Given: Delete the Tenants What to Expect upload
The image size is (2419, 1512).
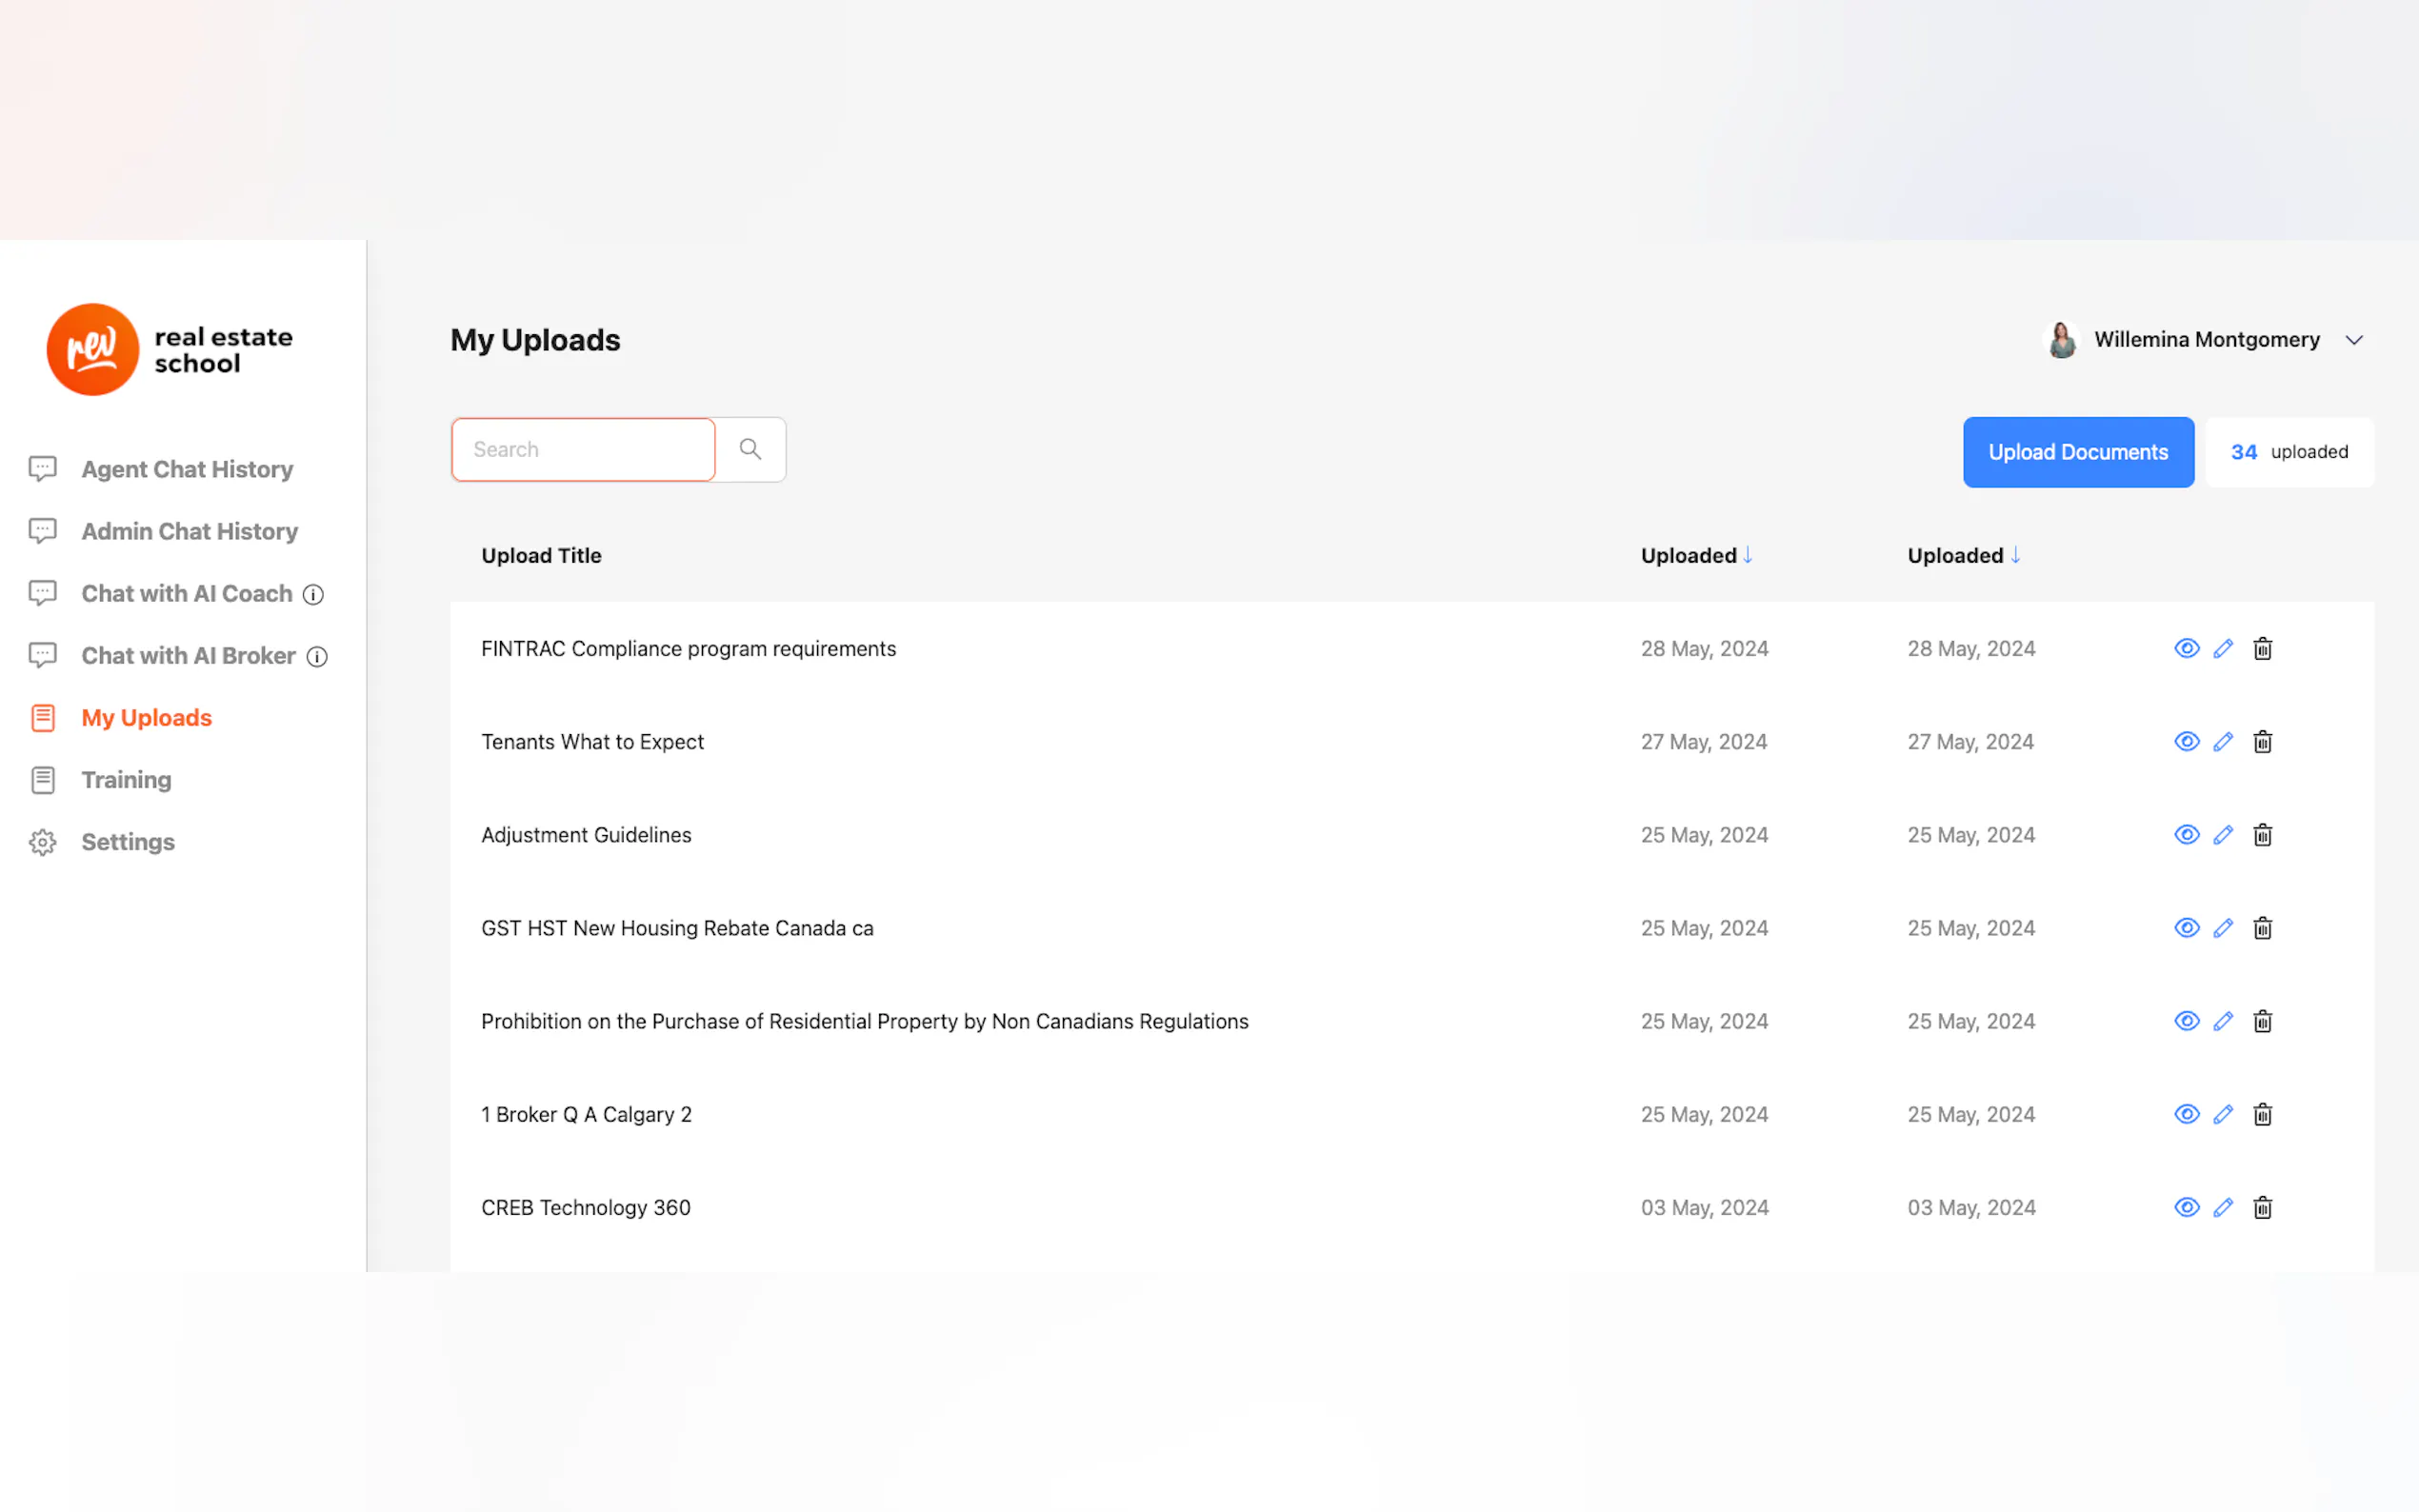Looking at the screenshot, I should (2262, 742).
